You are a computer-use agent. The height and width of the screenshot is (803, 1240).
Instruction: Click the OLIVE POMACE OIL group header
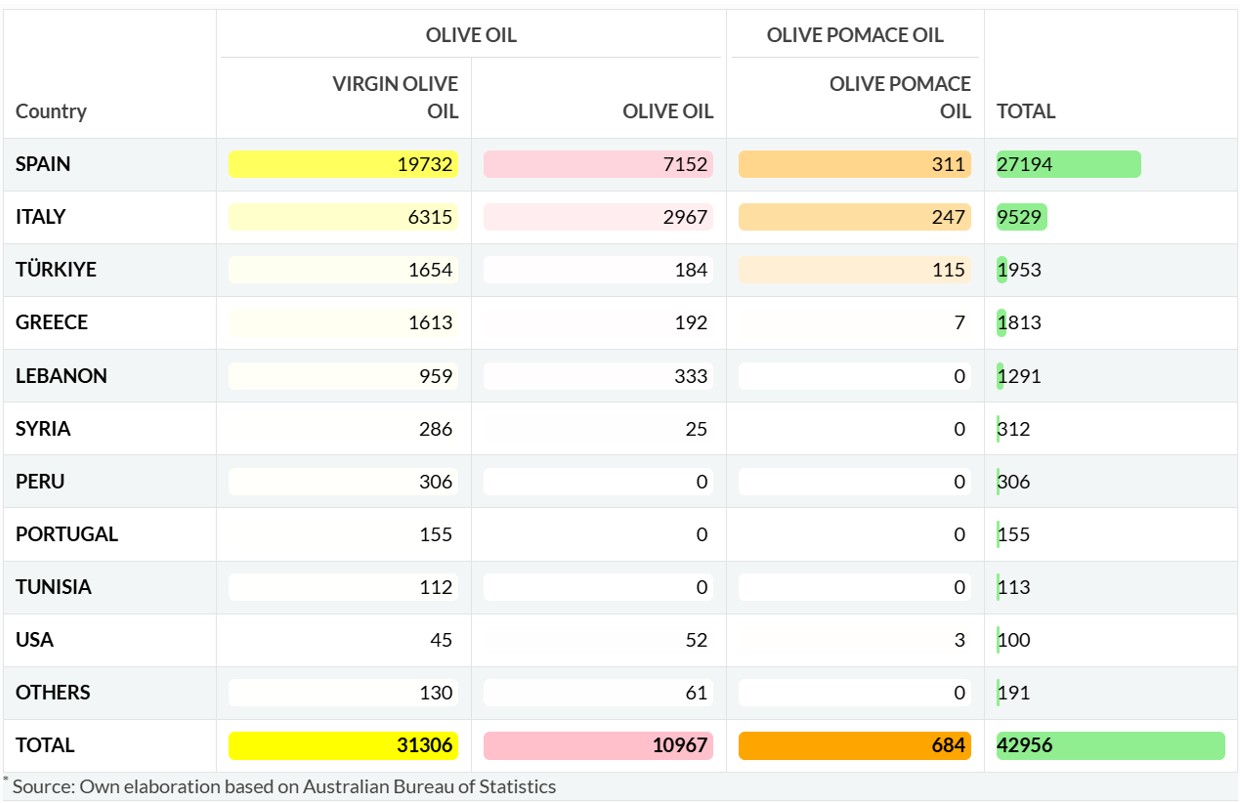coord(855,35)
